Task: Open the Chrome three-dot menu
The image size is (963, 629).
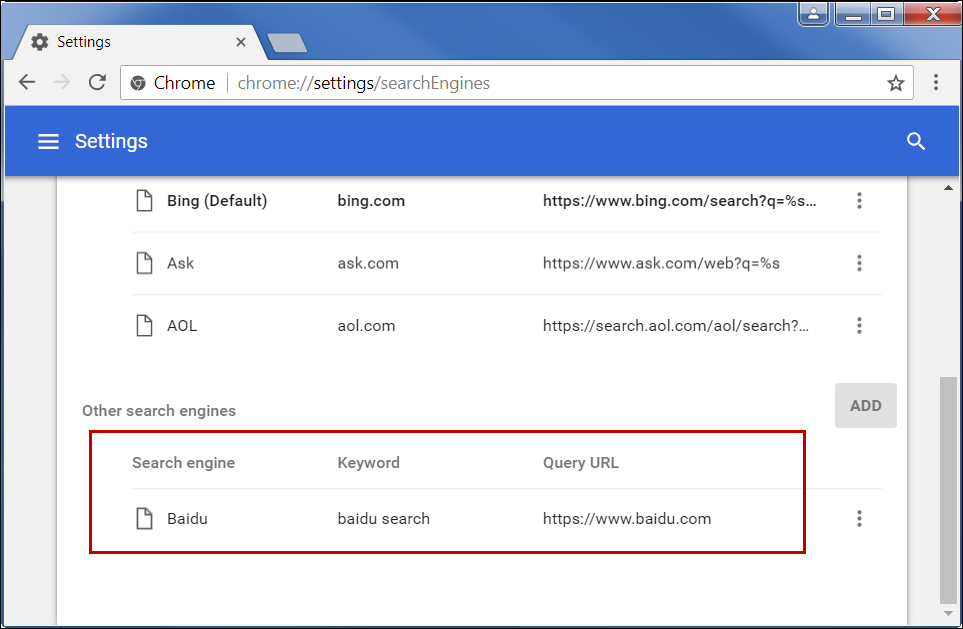Action: pos(936,83)
